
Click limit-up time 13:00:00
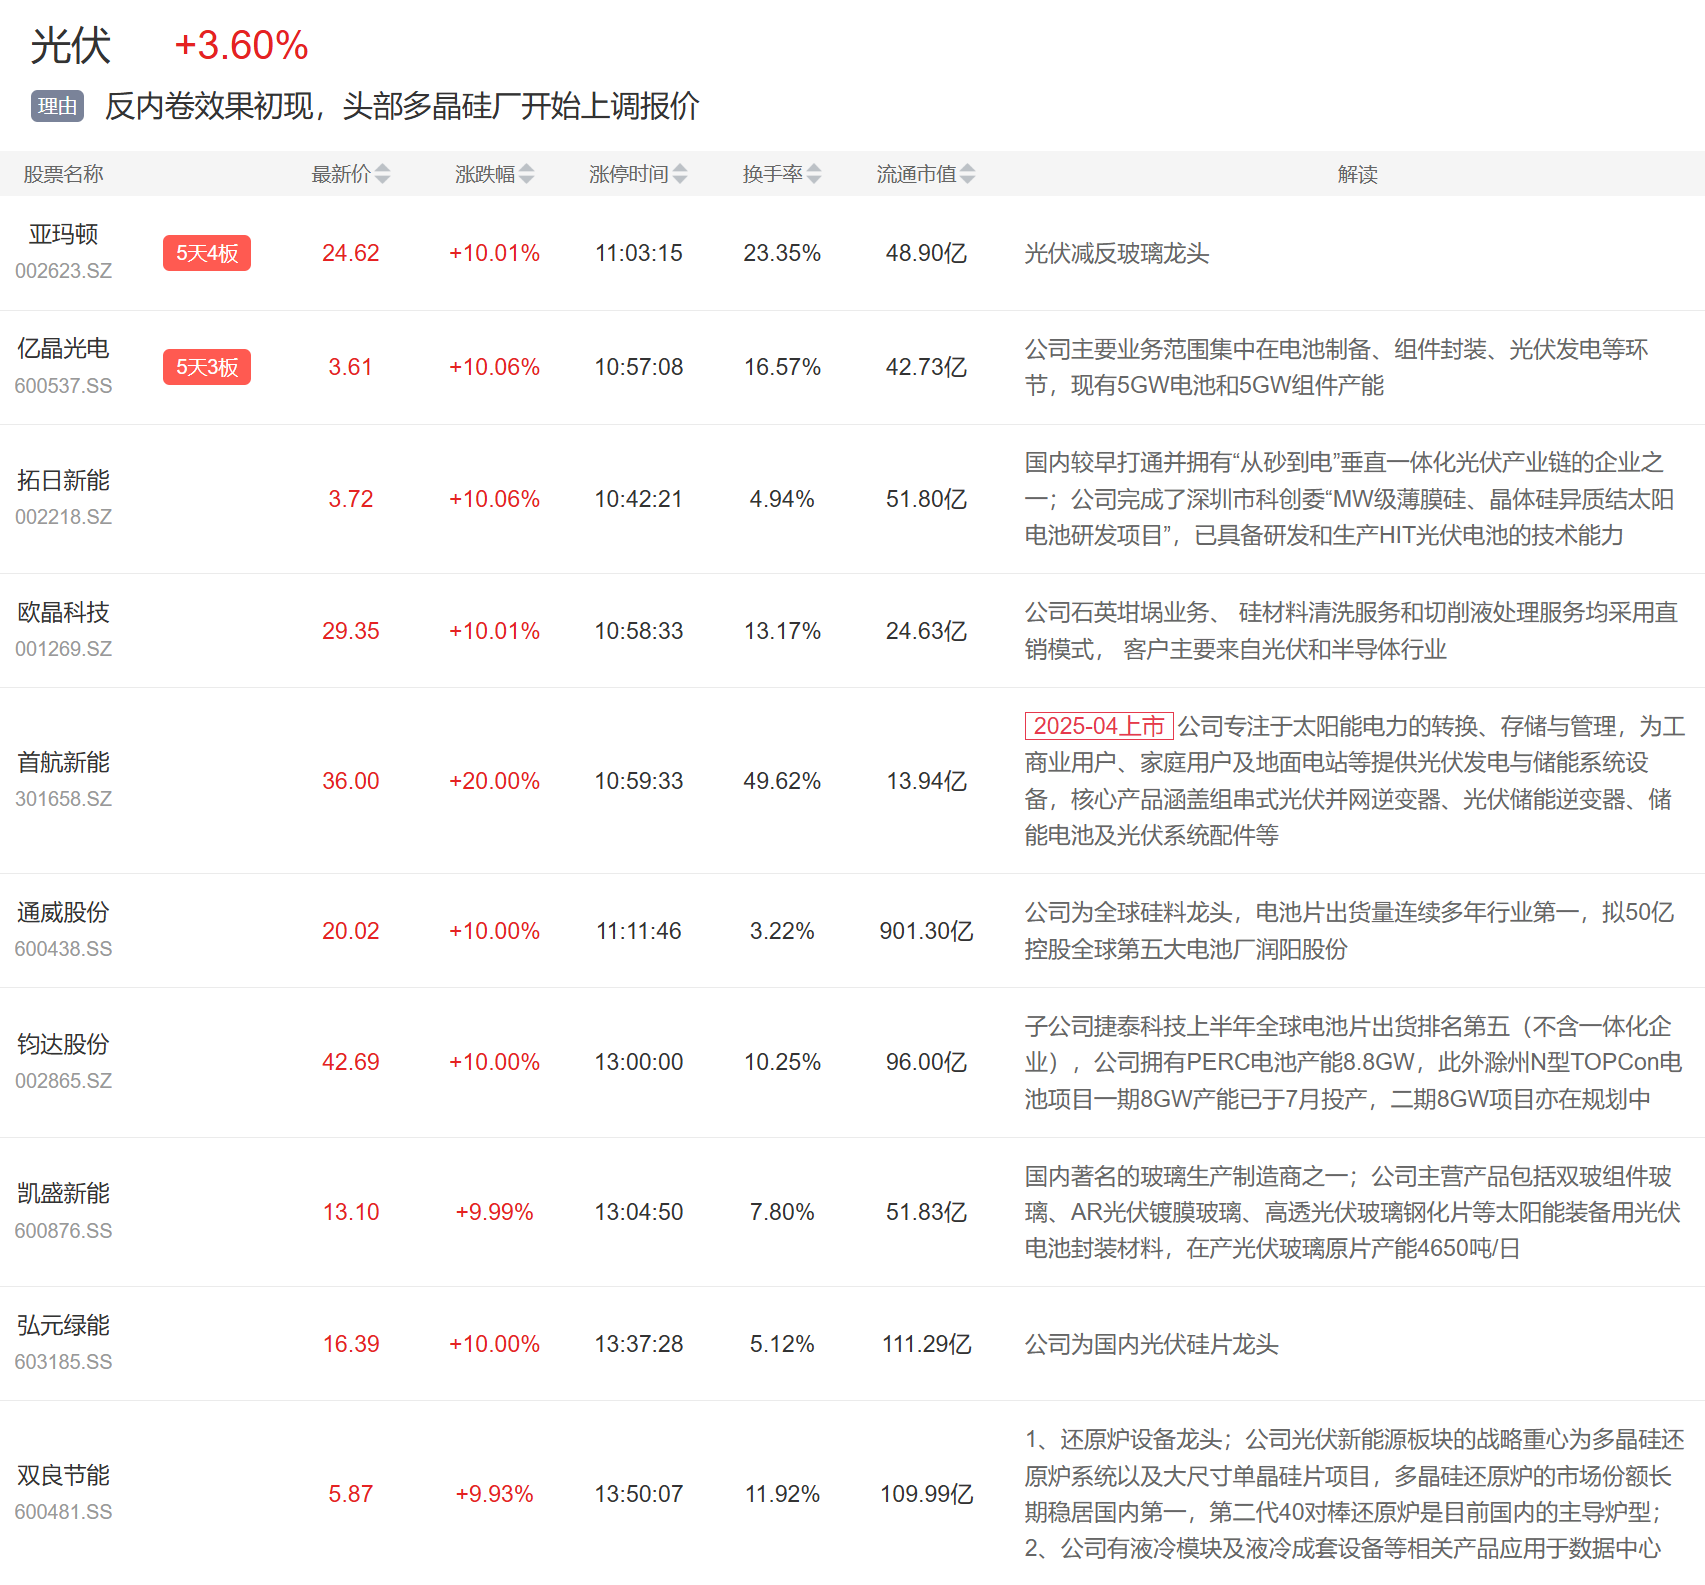pos(639,1062)
